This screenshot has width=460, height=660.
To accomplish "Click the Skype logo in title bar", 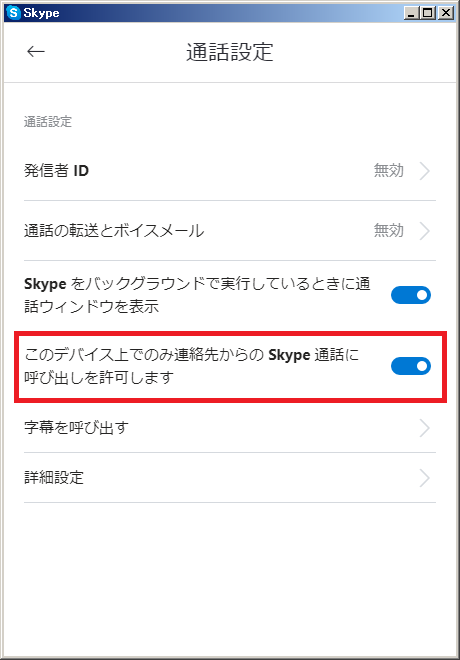I will (13, 13).
